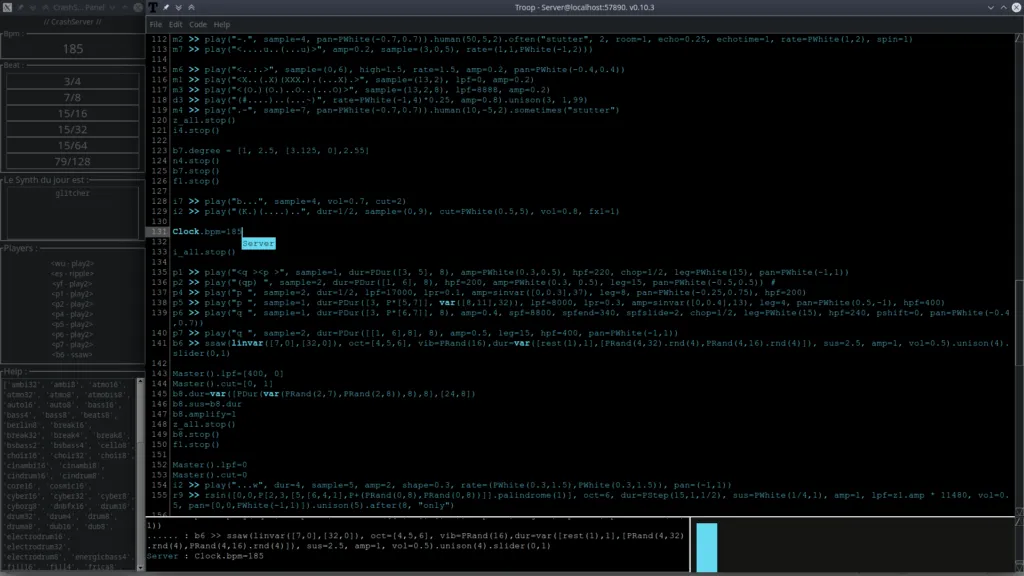Click line i_all.stop() at line 133
Viewport: 1024px width, 576px height.
point(204,252)
